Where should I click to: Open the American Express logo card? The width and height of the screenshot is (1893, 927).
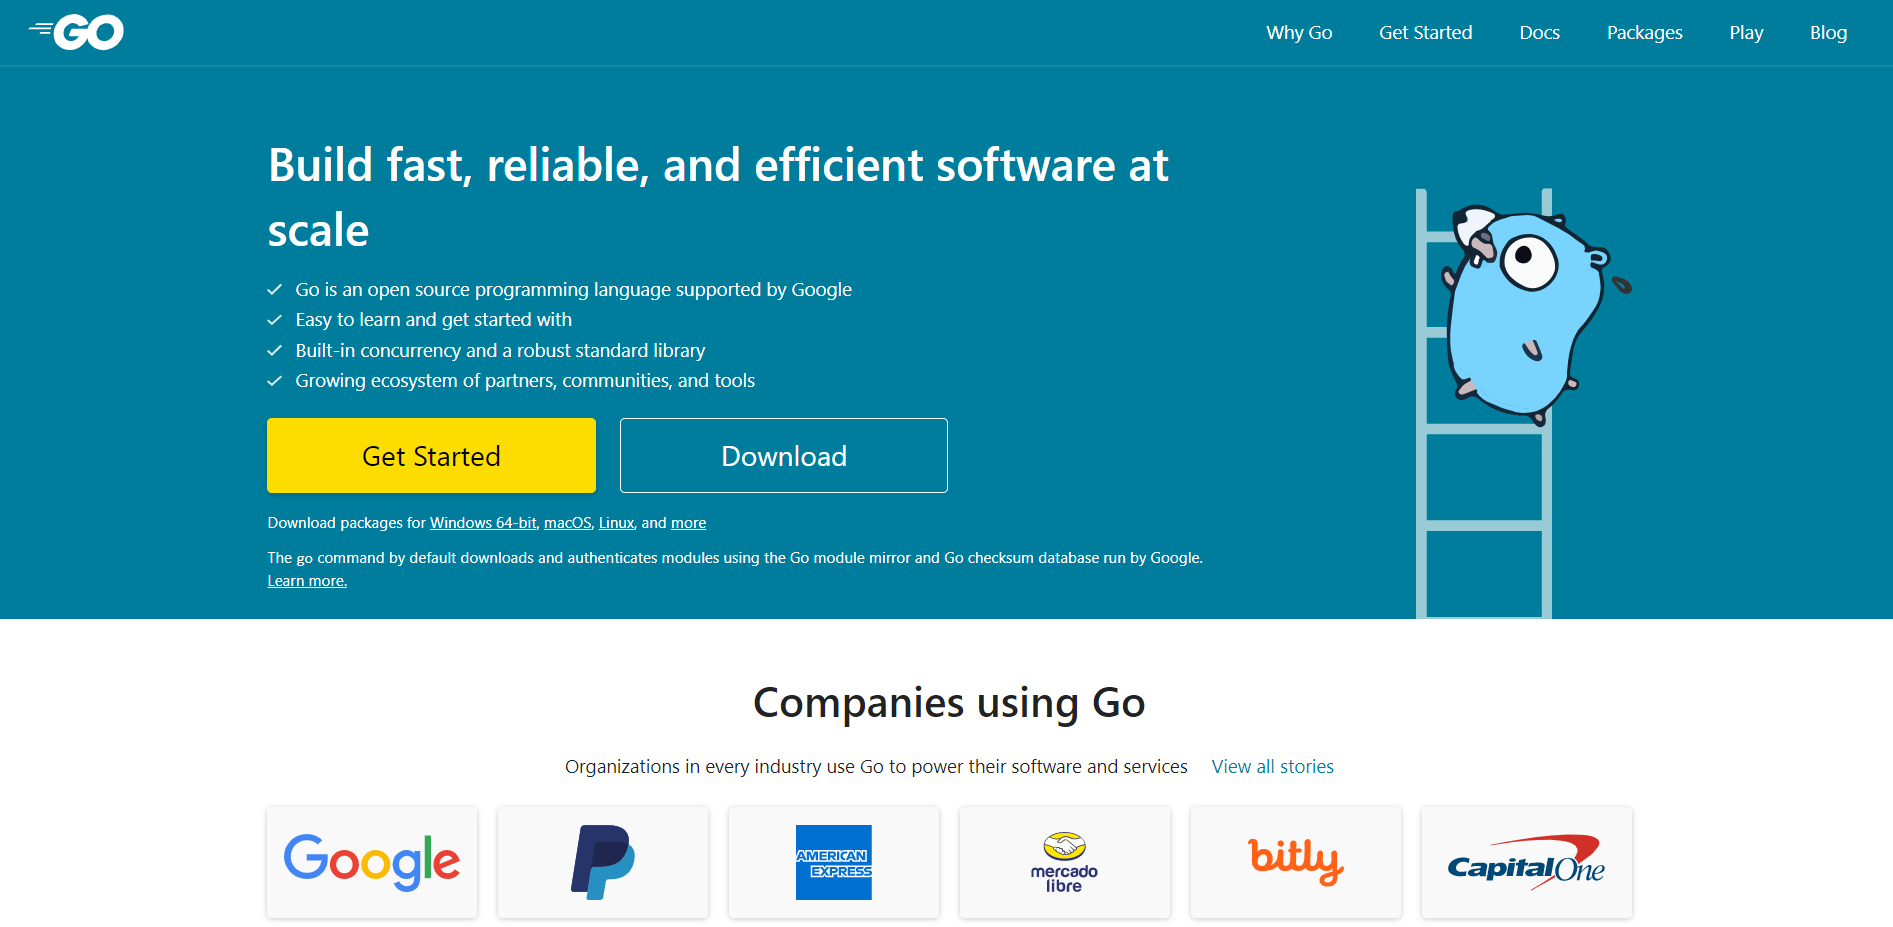[834, 862]
